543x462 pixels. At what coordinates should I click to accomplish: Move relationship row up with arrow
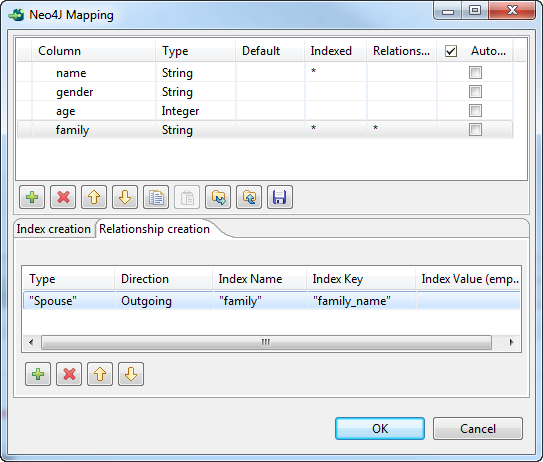[x=100, y=374]
